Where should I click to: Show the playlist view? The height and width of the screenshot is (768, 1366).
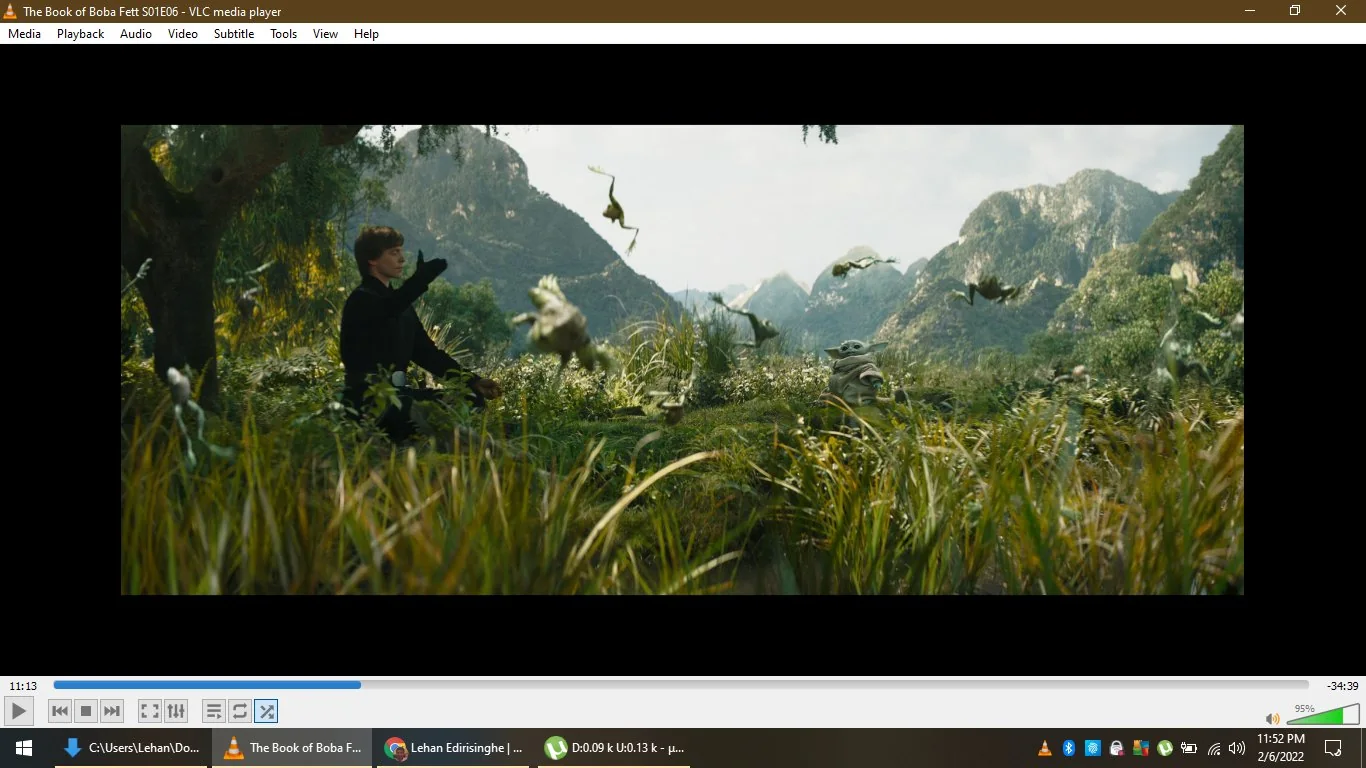click(x=214, y=711)
